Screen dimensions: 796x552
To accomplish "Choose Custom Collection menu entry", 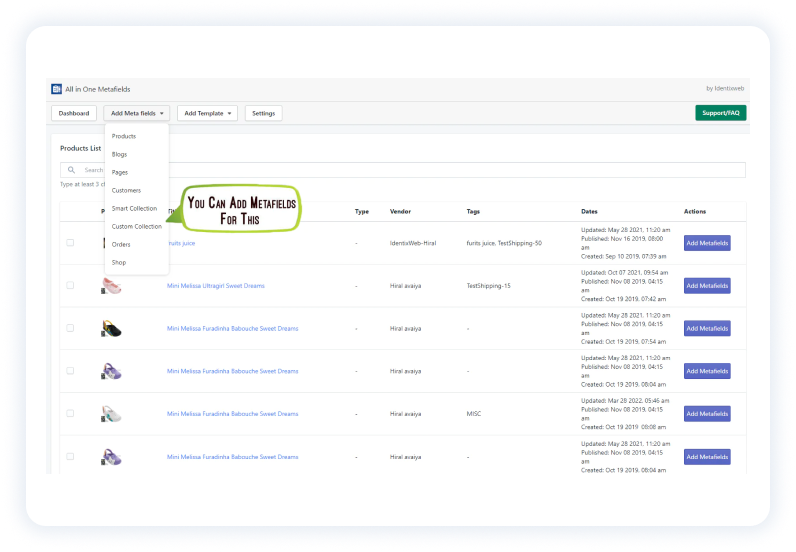I will 137,226.
